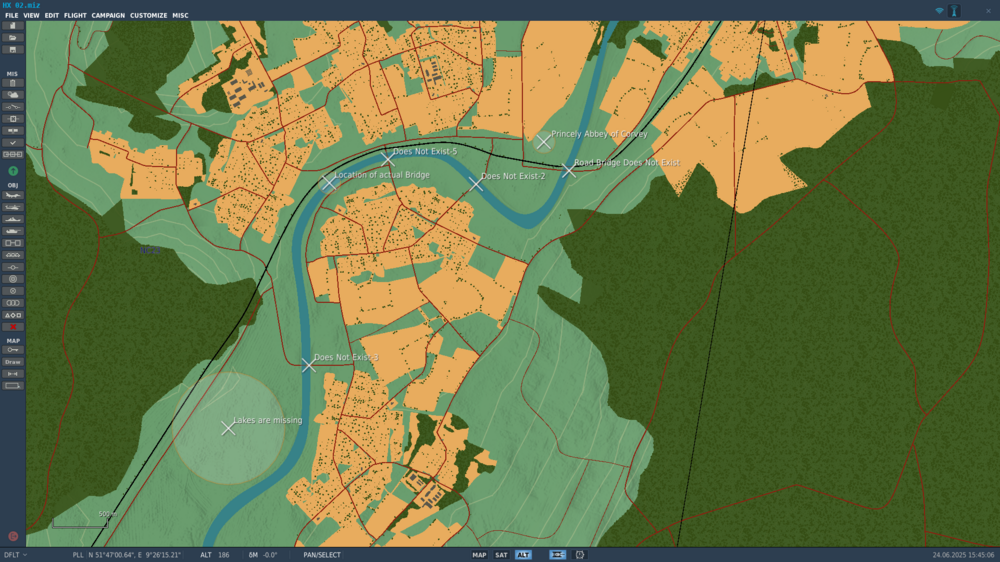This screenshot has width=1000, height=562.
Task: Select the 'Princely Abbey of Corvey' marker
Action: 543,142
